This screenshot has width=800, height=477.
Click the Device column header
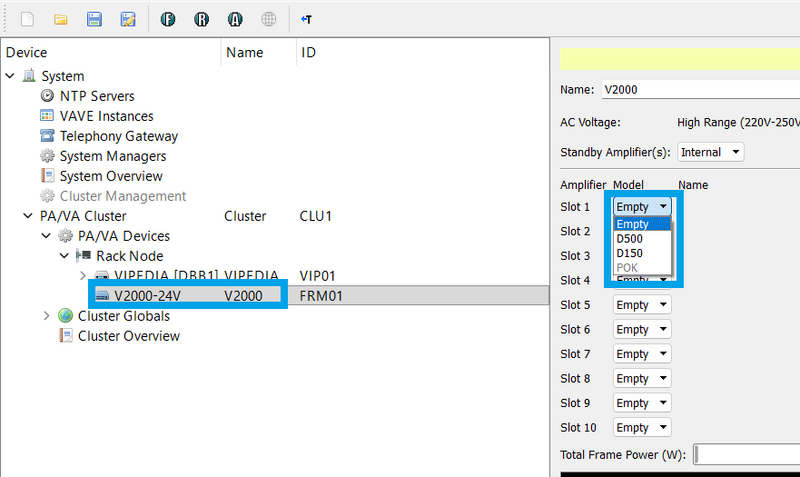click(27, 52)
